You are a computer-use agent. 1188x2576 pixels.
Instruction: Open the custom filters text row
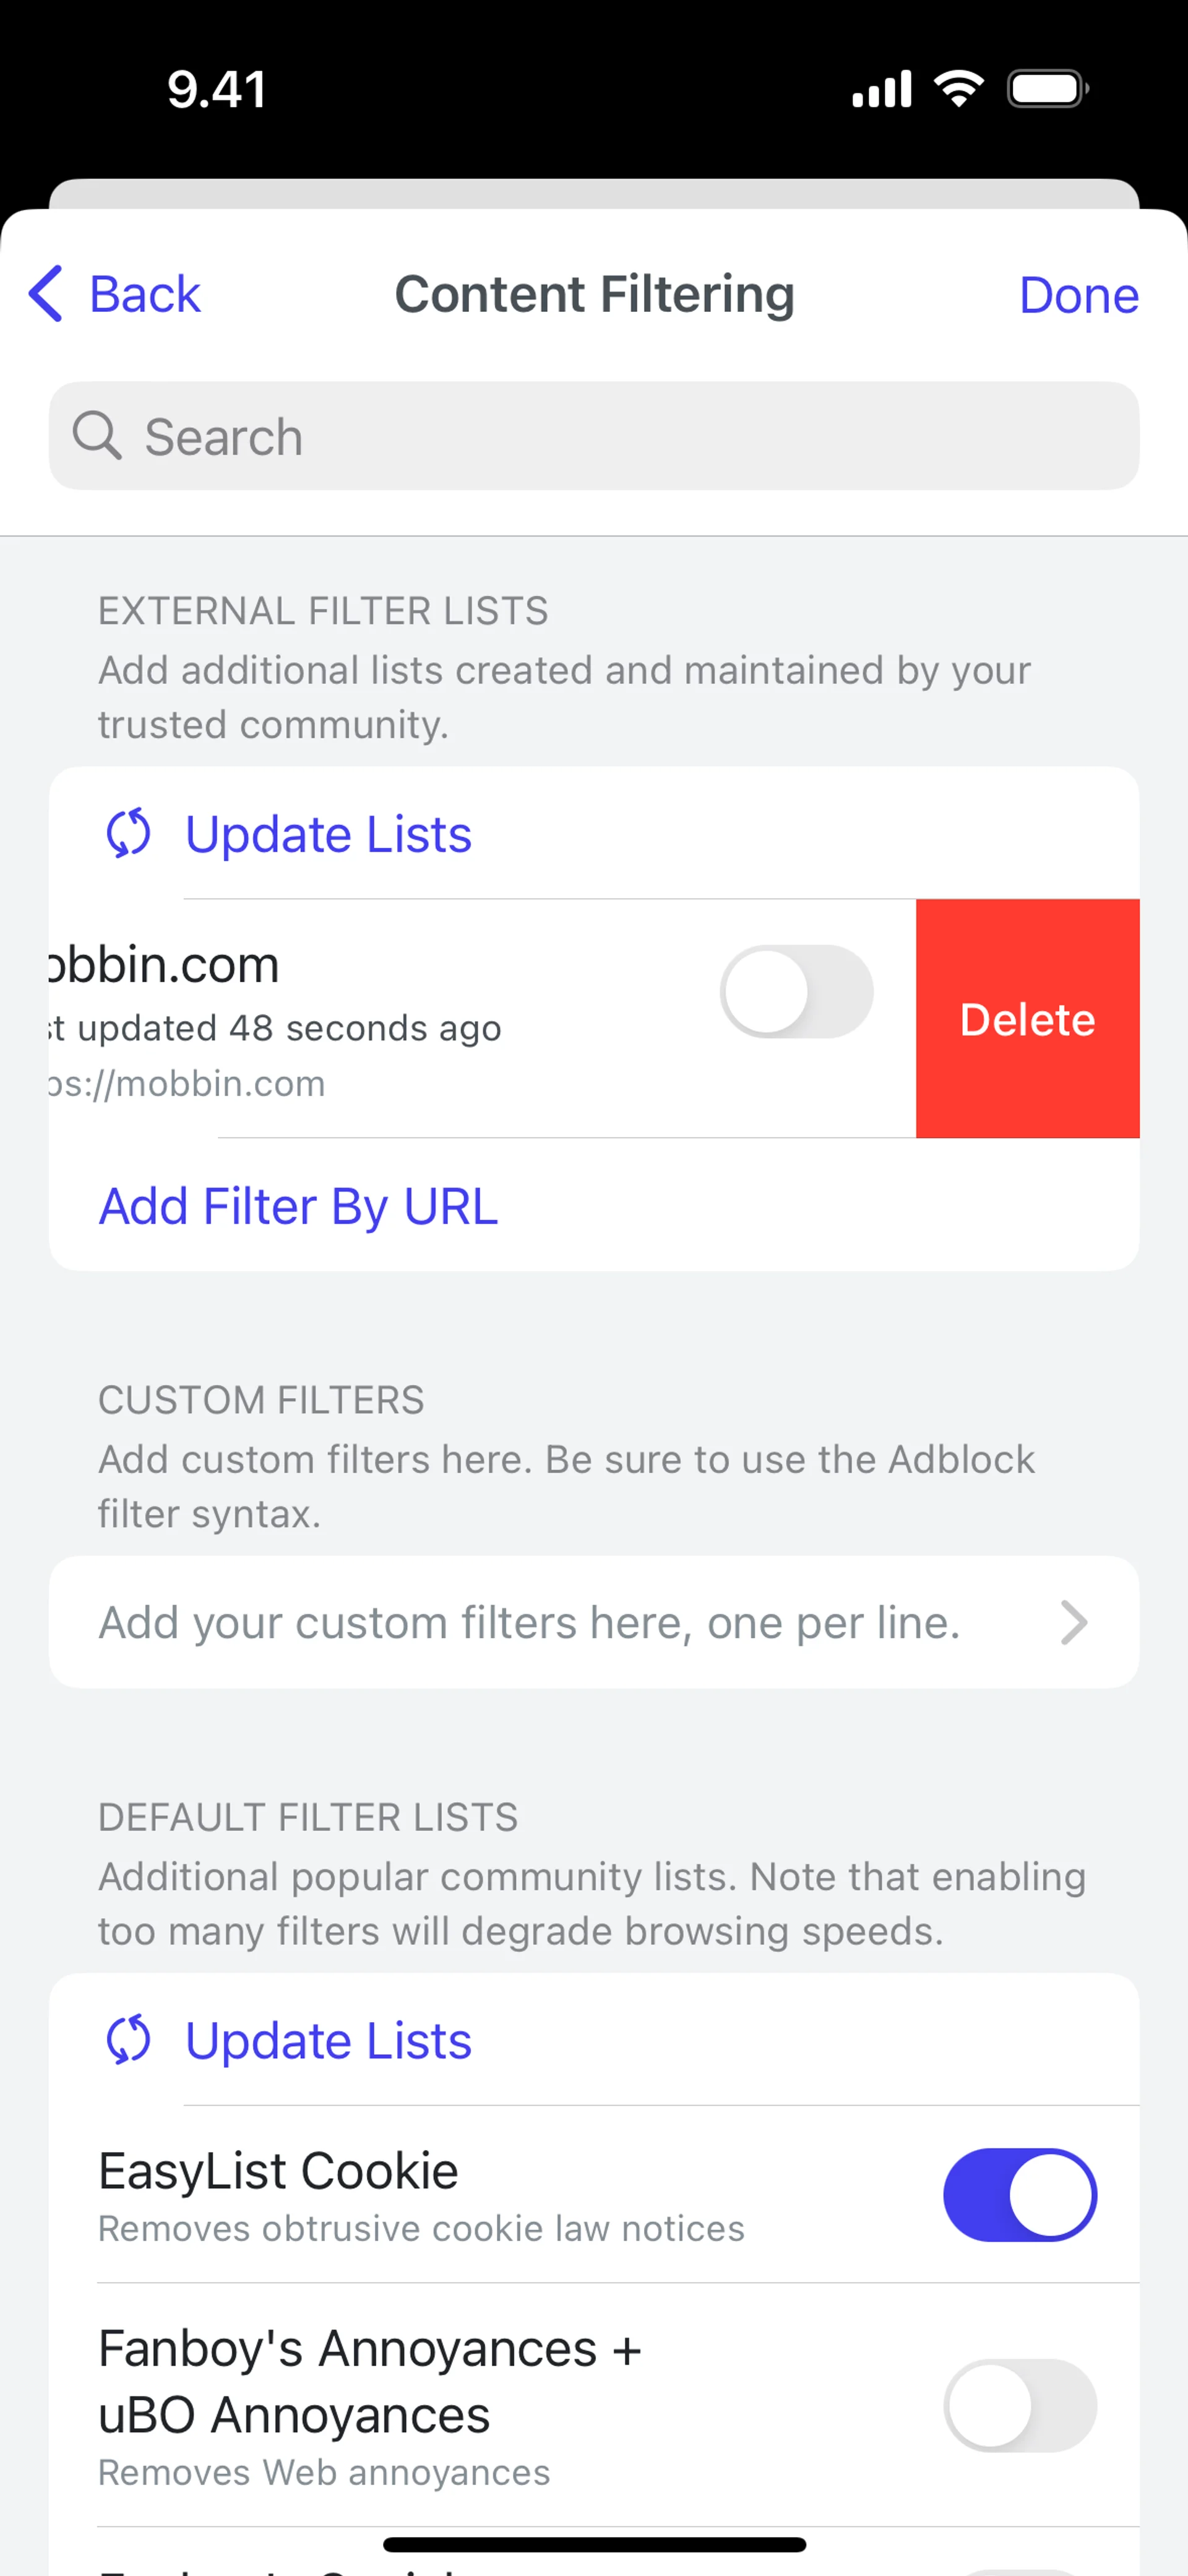pyautogui.click(x=530, y=1622)
